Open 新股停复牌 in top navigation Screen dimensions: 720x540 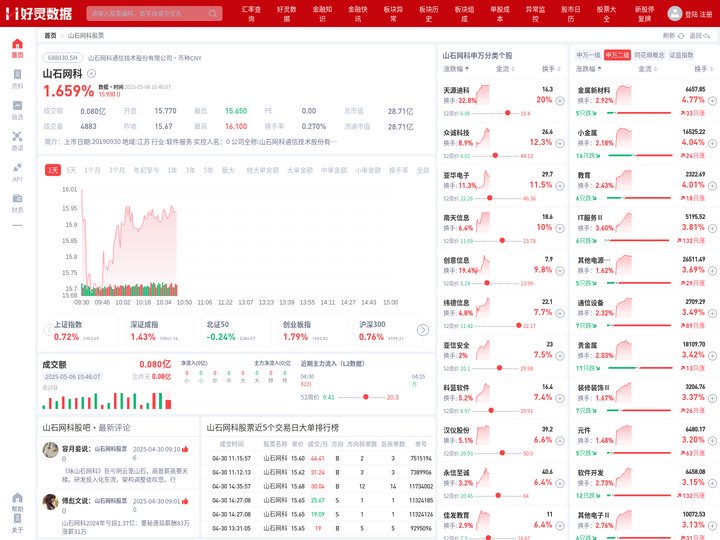point(644,14)
